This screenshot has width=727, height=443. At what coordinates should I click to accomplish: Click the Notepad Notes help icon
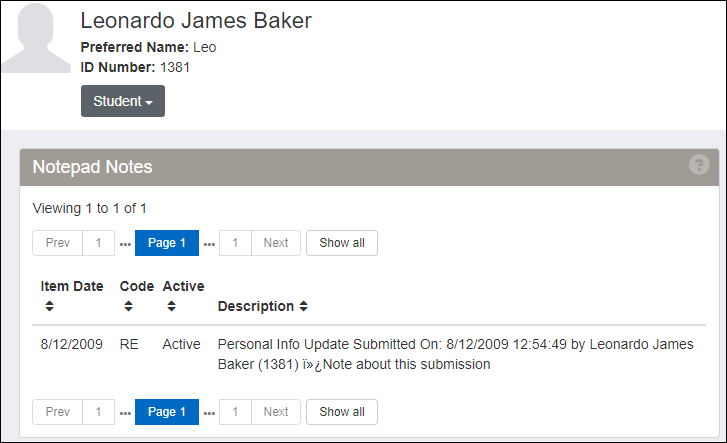tap(699, 166)
